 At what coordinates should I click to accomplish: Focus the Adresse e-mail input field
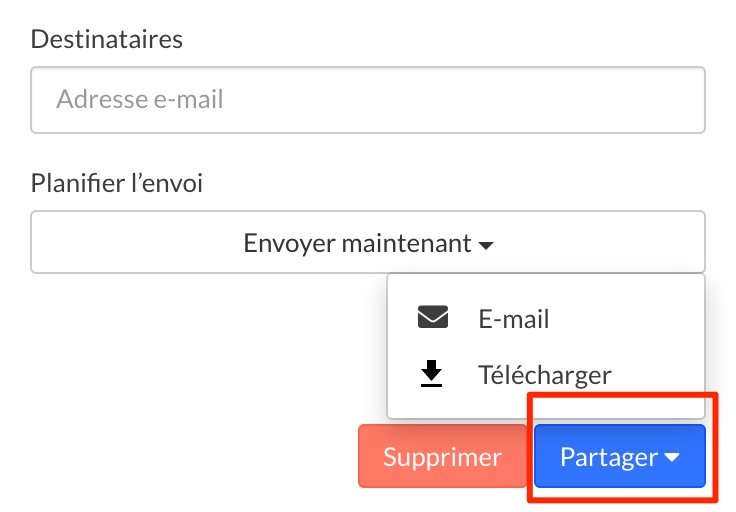pyautogui.click(x=368, y=100)
